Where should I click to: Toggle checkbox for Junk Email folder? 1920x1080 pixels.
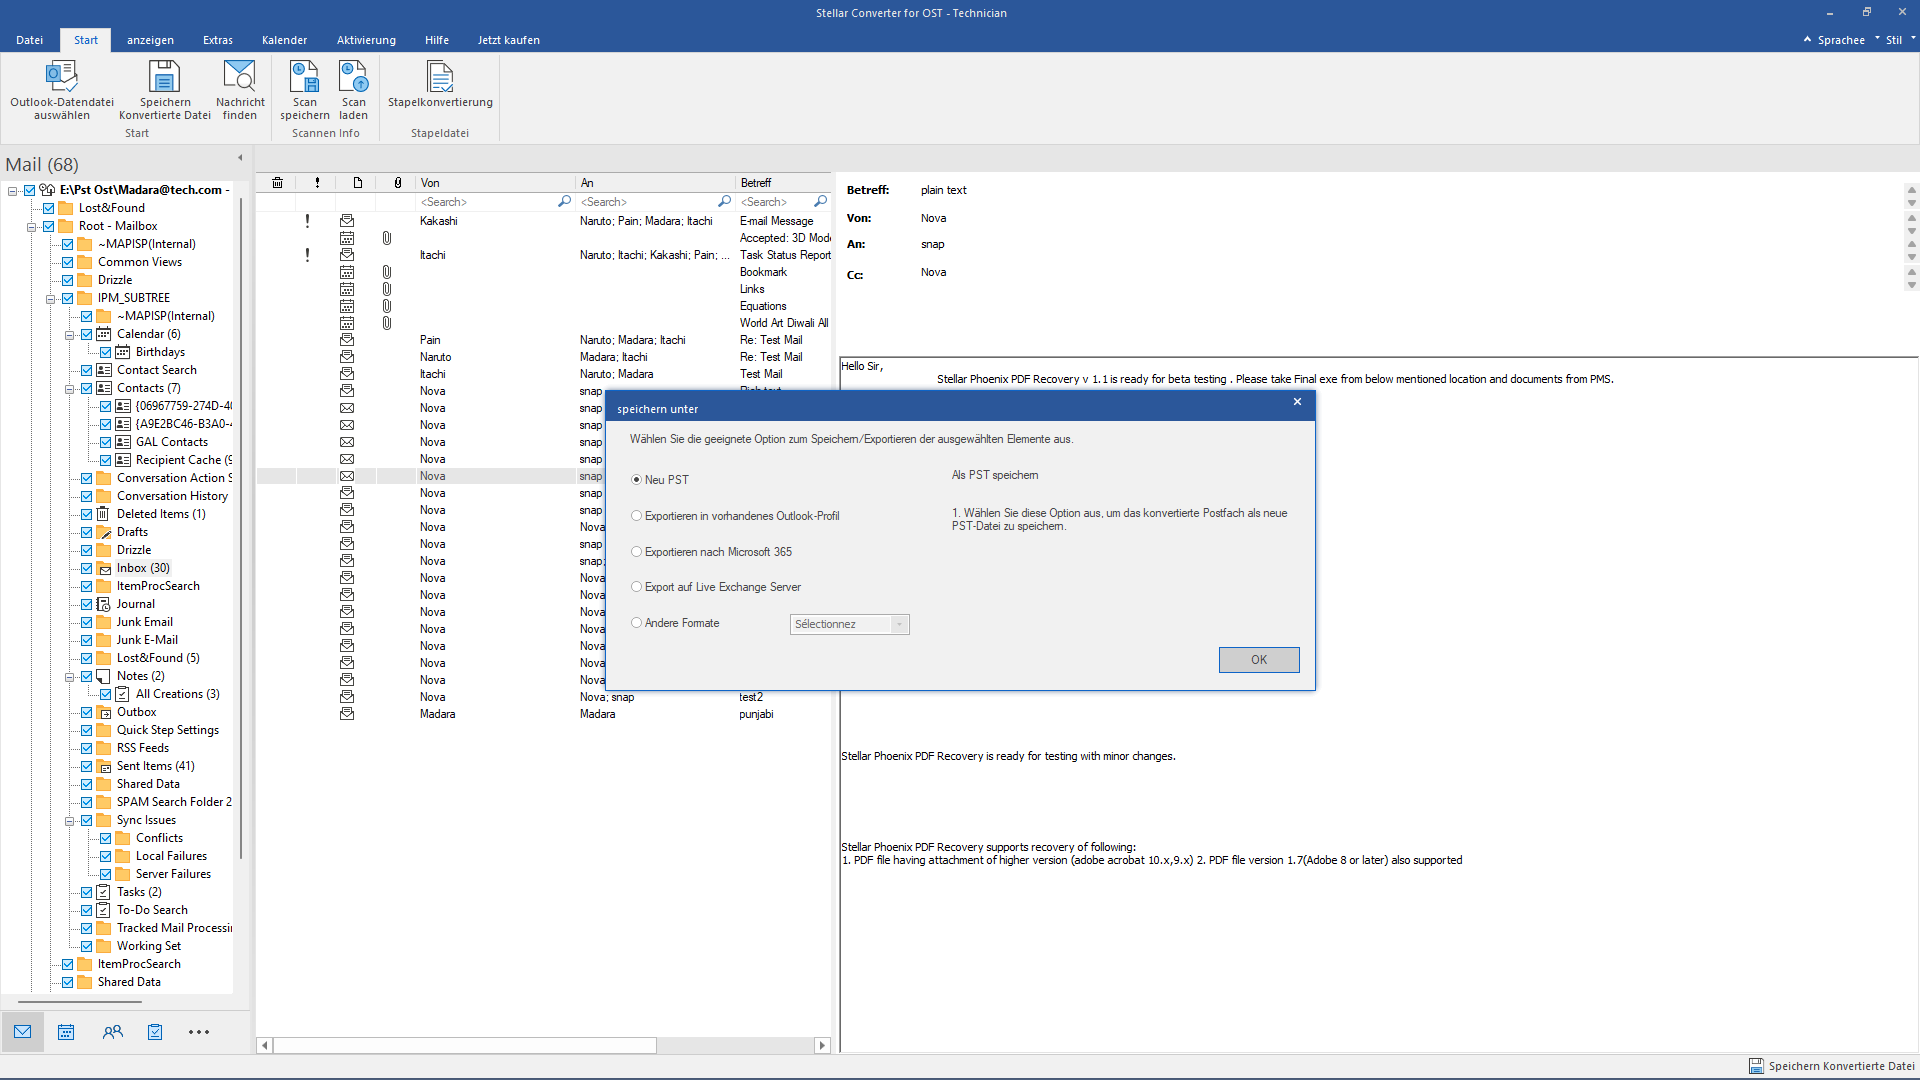coord(87,622)
